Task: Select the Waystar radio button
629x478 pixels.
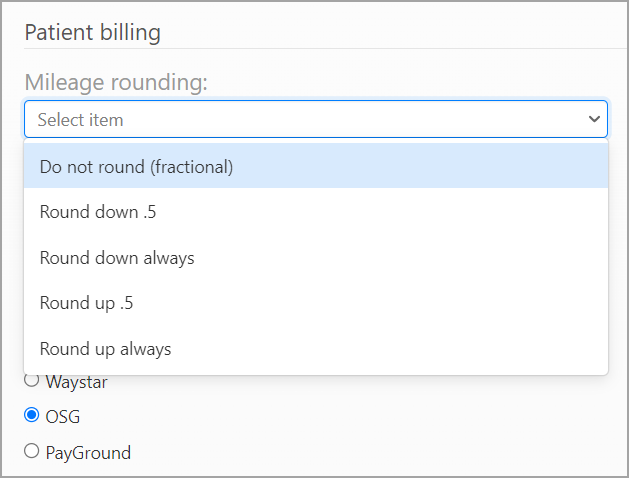Action: [x=32, y=381]
